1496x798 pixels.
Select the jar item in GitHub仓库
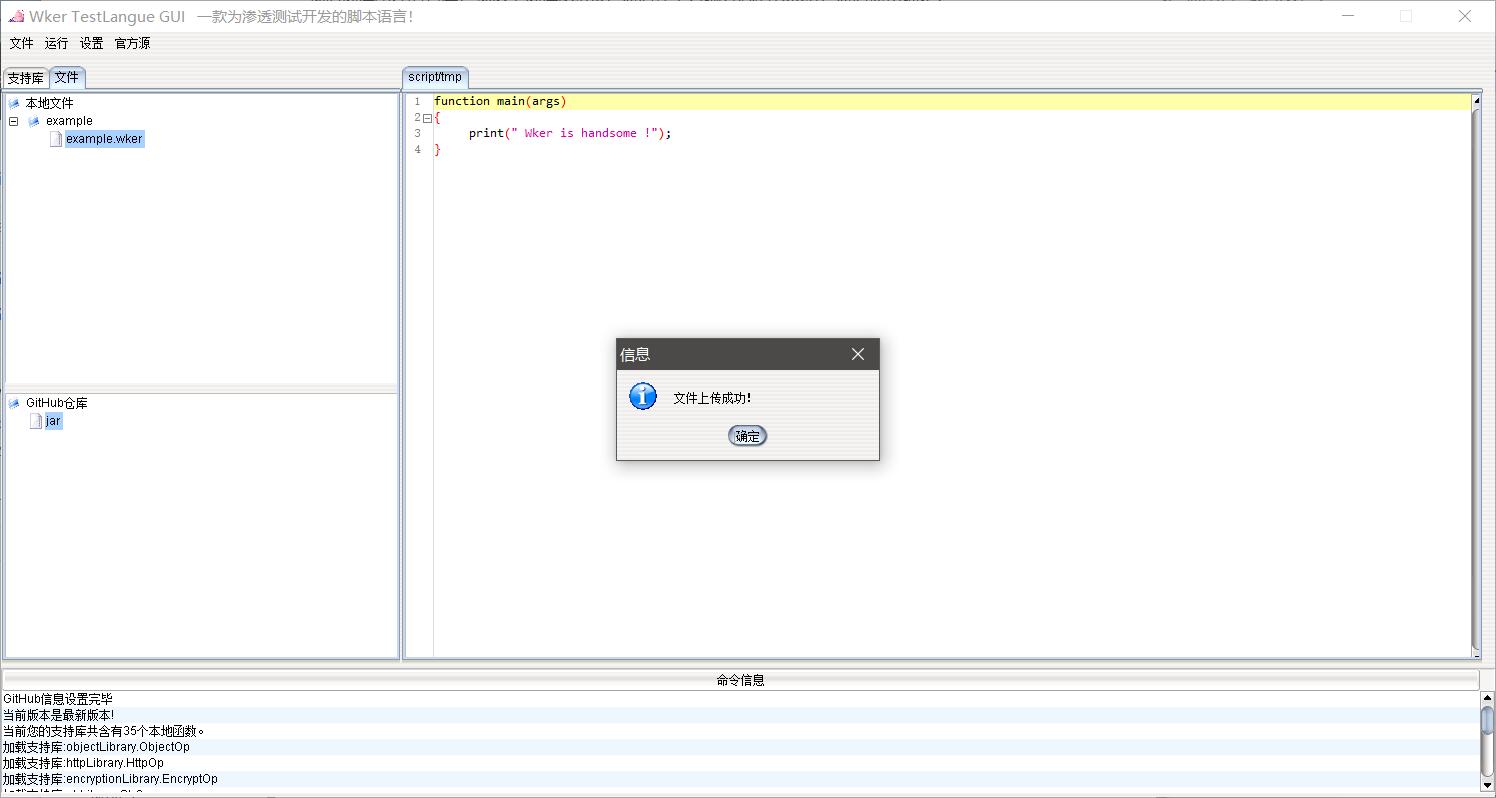53,421
